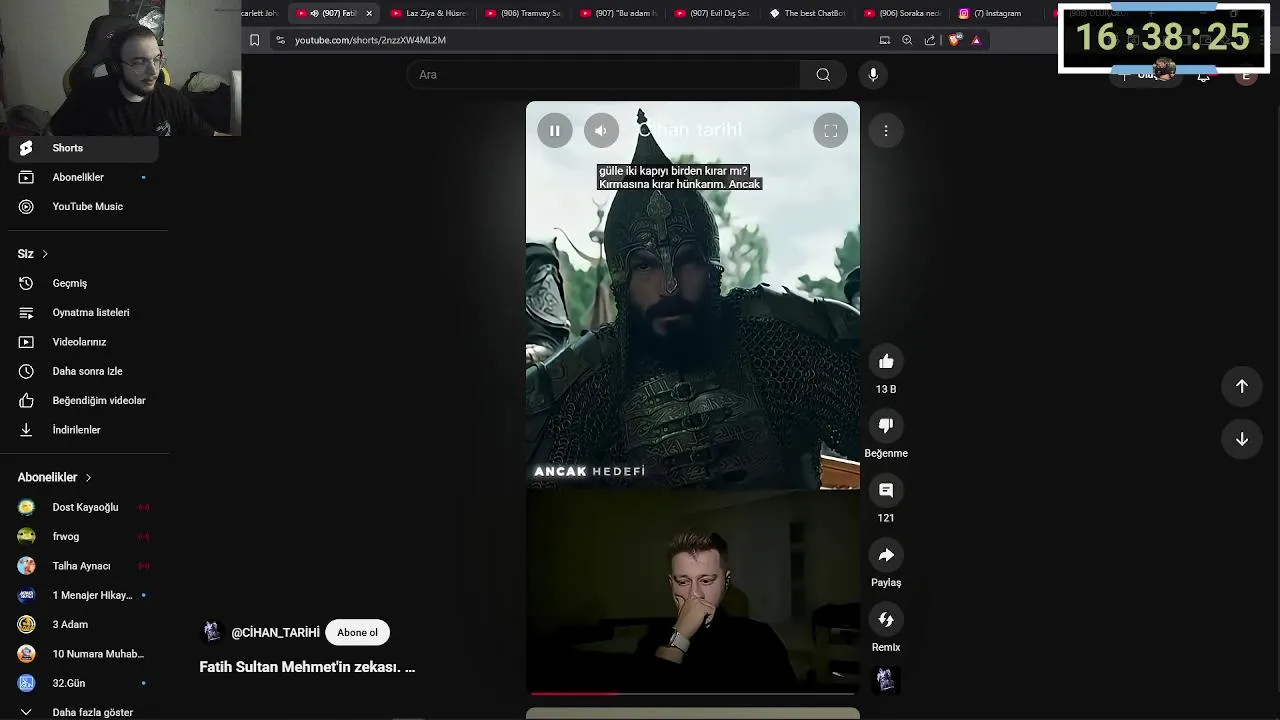This screenshot has width=1280, height=720.
Task: Open Beğendiğim videolar list
Action: coord(84,400)
